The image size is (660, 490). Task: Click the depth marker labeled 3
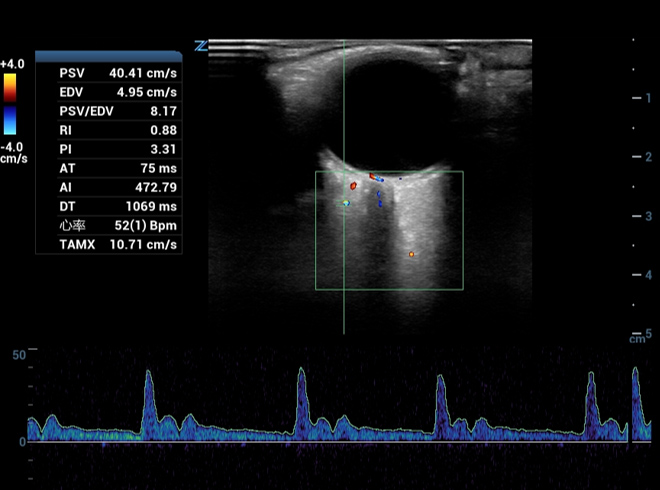(x=648, y=216)
